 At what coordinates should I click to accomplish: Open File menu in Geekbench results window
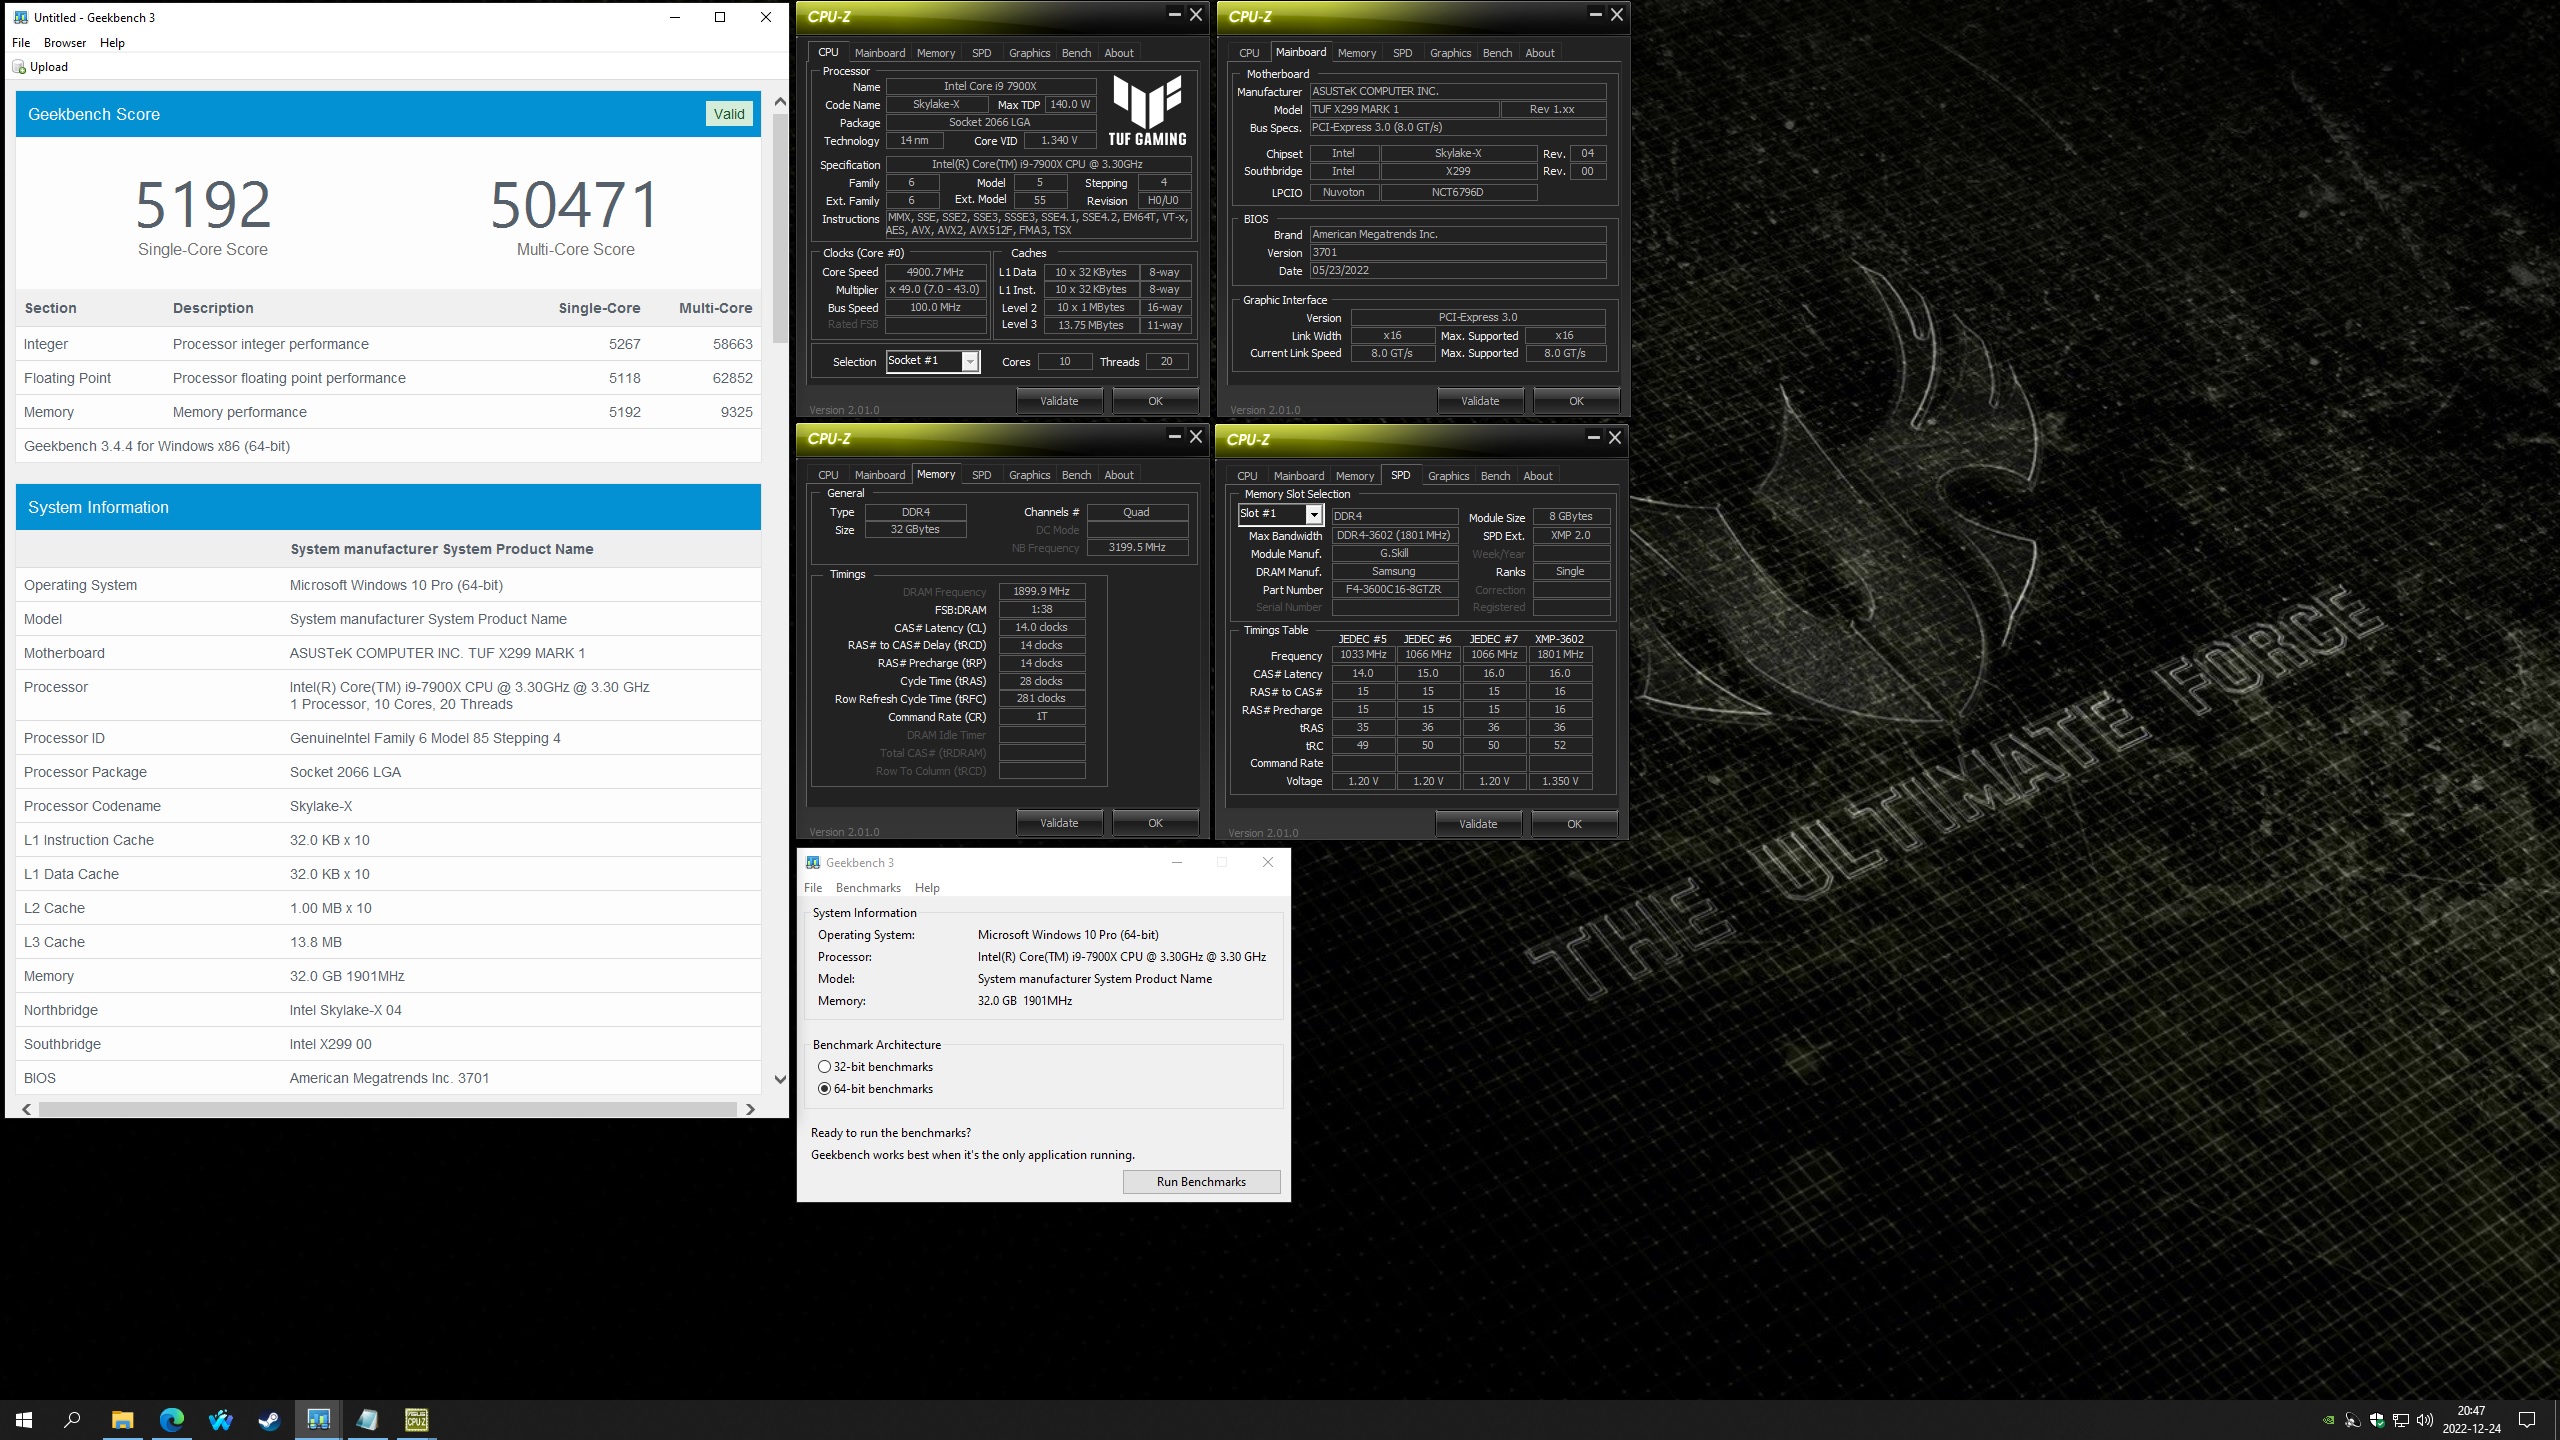[21, 43]
